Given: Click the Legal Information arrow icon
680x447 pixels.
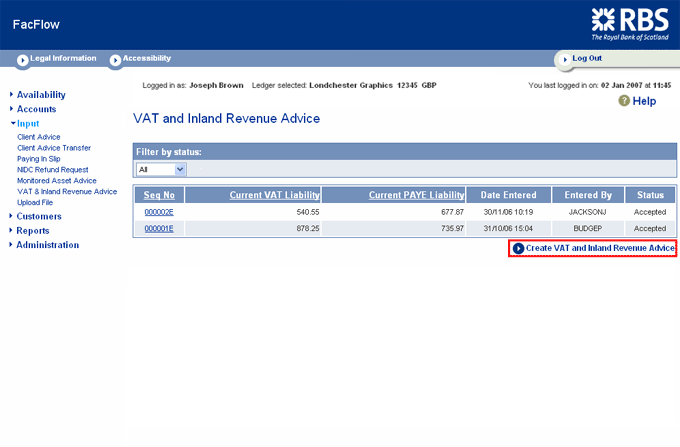Looking at the screenshot, I should click(23, 59).
